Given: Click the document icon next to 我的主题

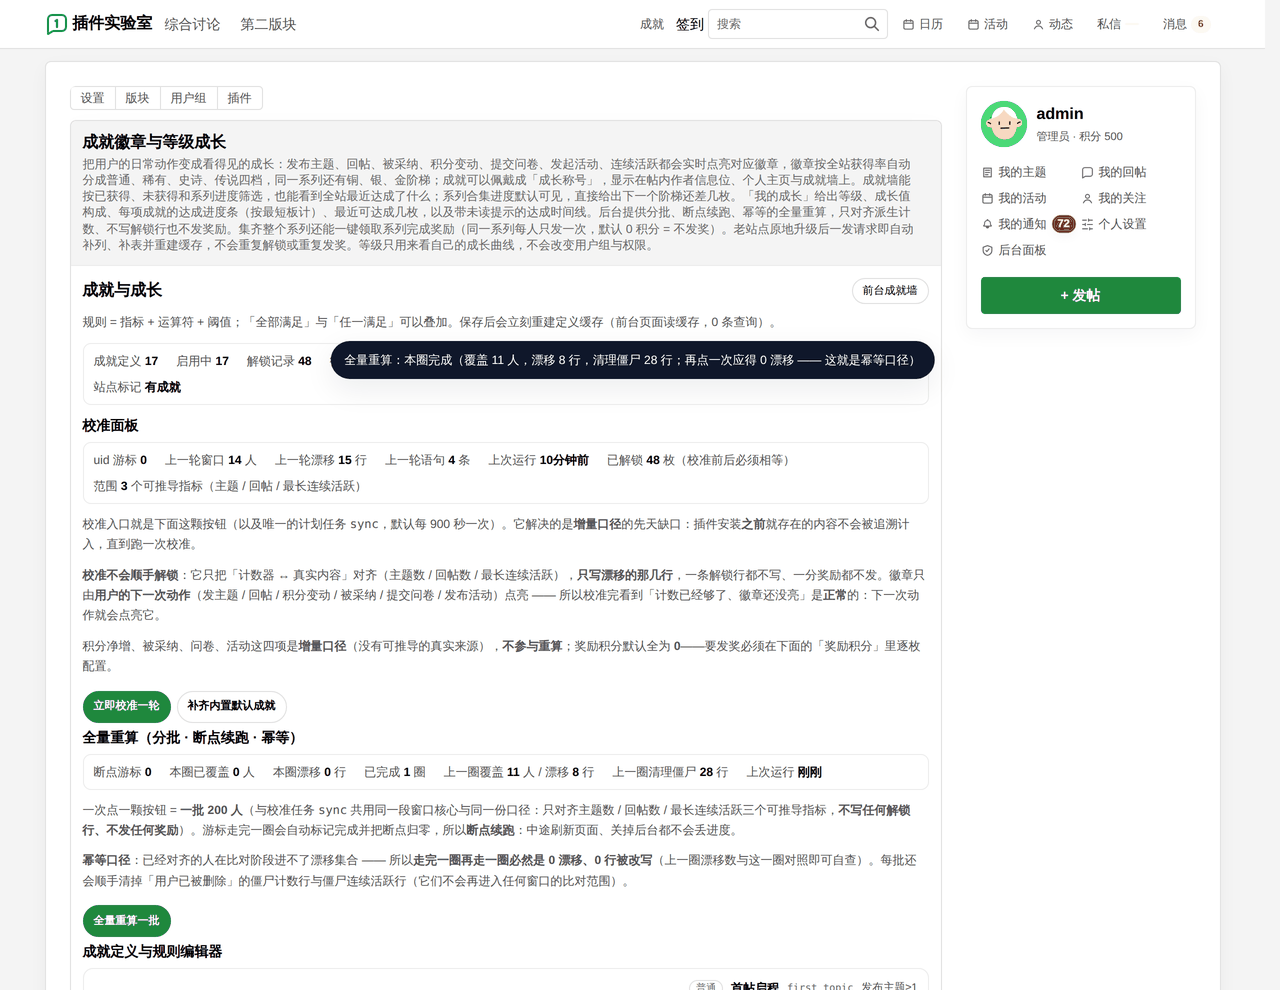Looking at the screenshot, I should [987, 173].
